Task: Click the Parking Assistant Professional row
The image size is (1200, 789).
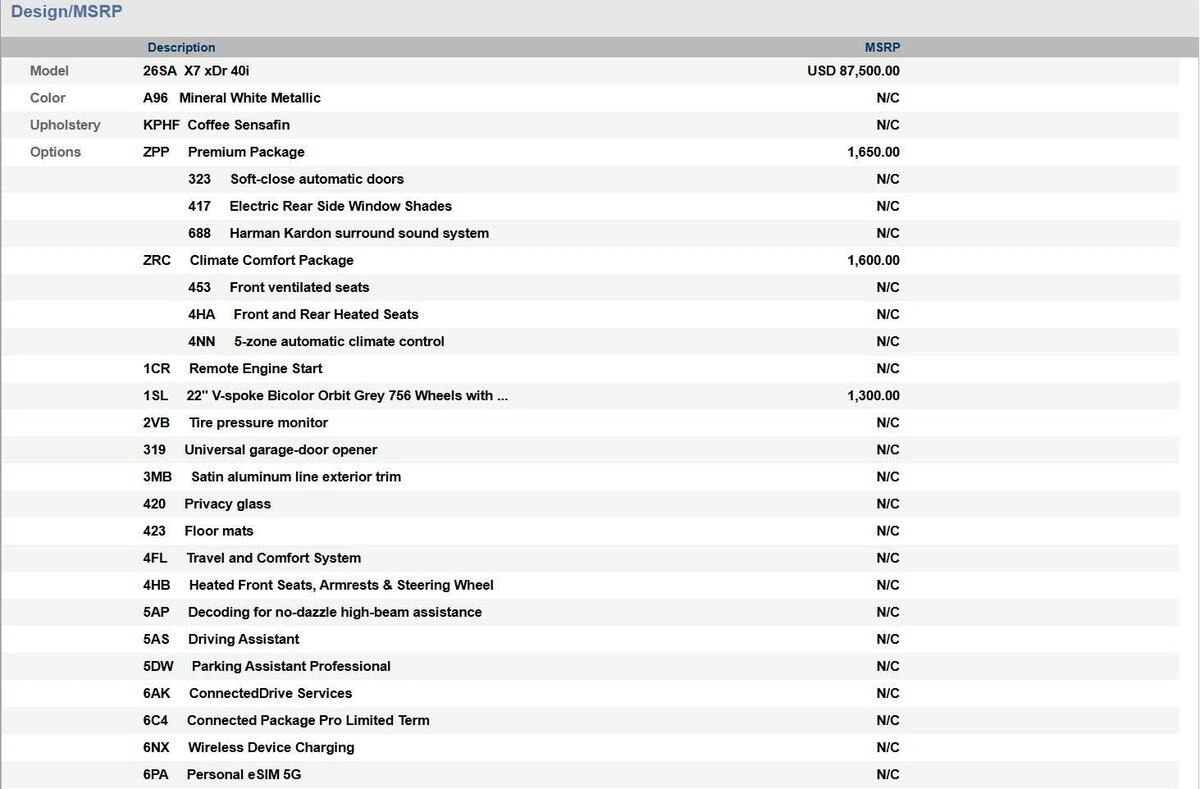Action: [x=290, y=666]
